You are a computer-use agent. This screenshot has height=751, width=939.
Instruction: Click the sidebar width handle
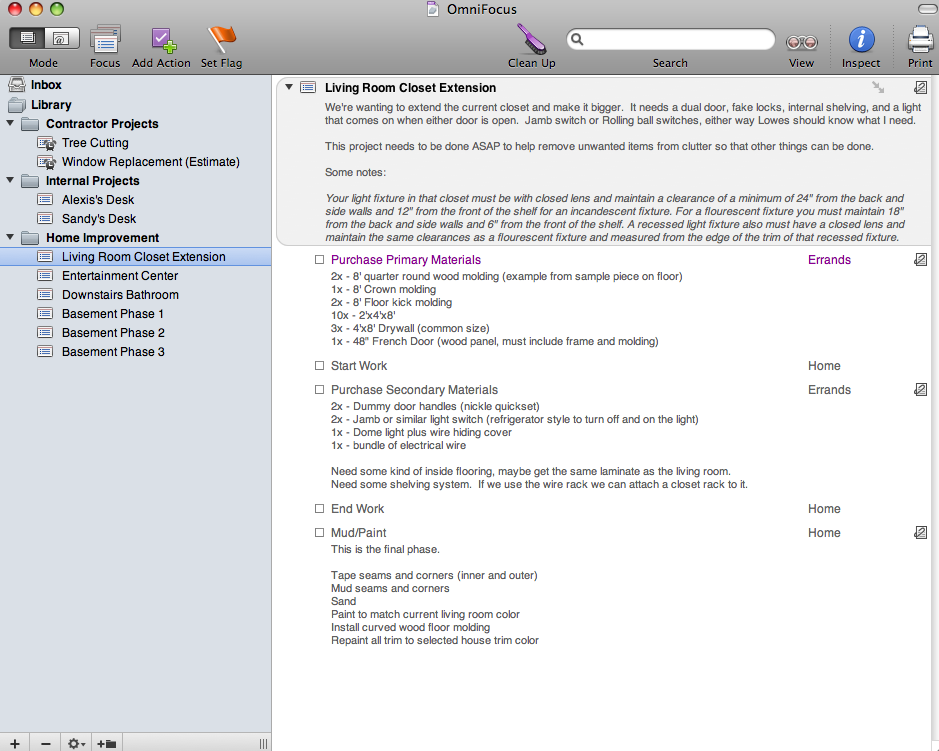(263, 743)
